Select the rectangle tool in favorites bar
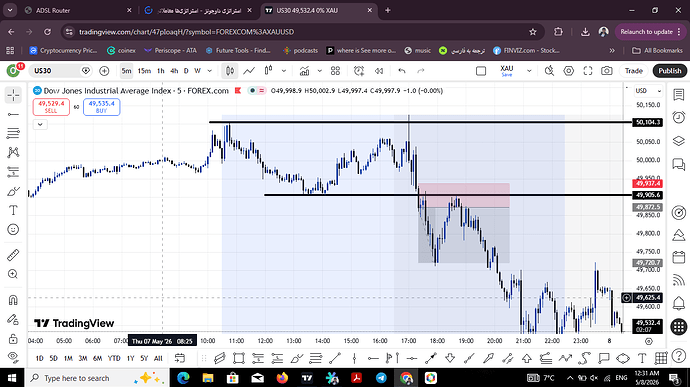The image size is (690, 387). coord(239,358)
